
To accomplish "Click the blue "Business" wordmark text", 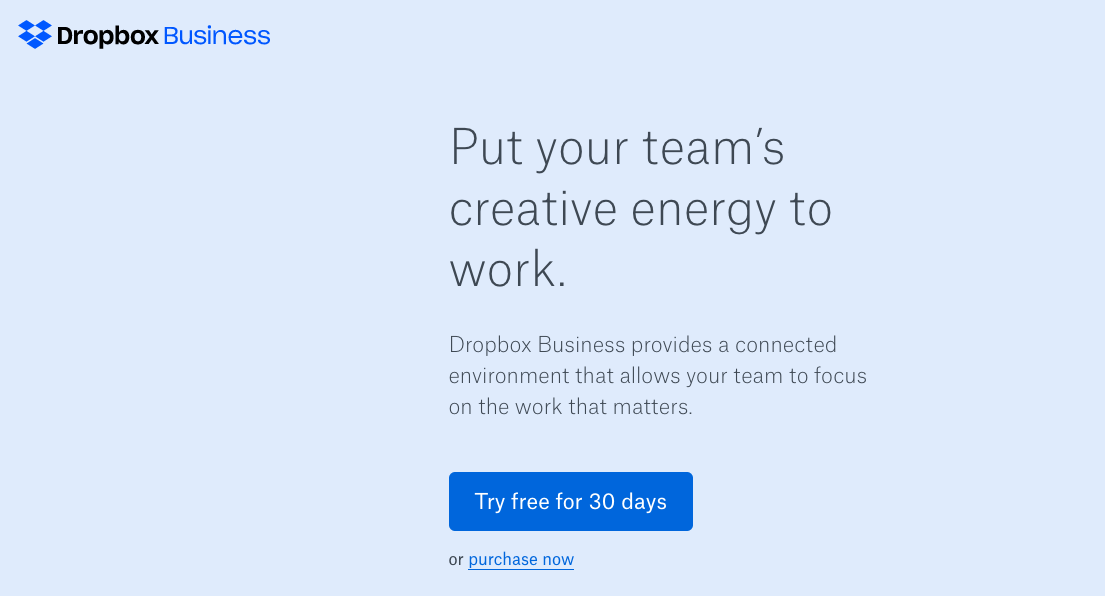I will (x=216, y=36).
